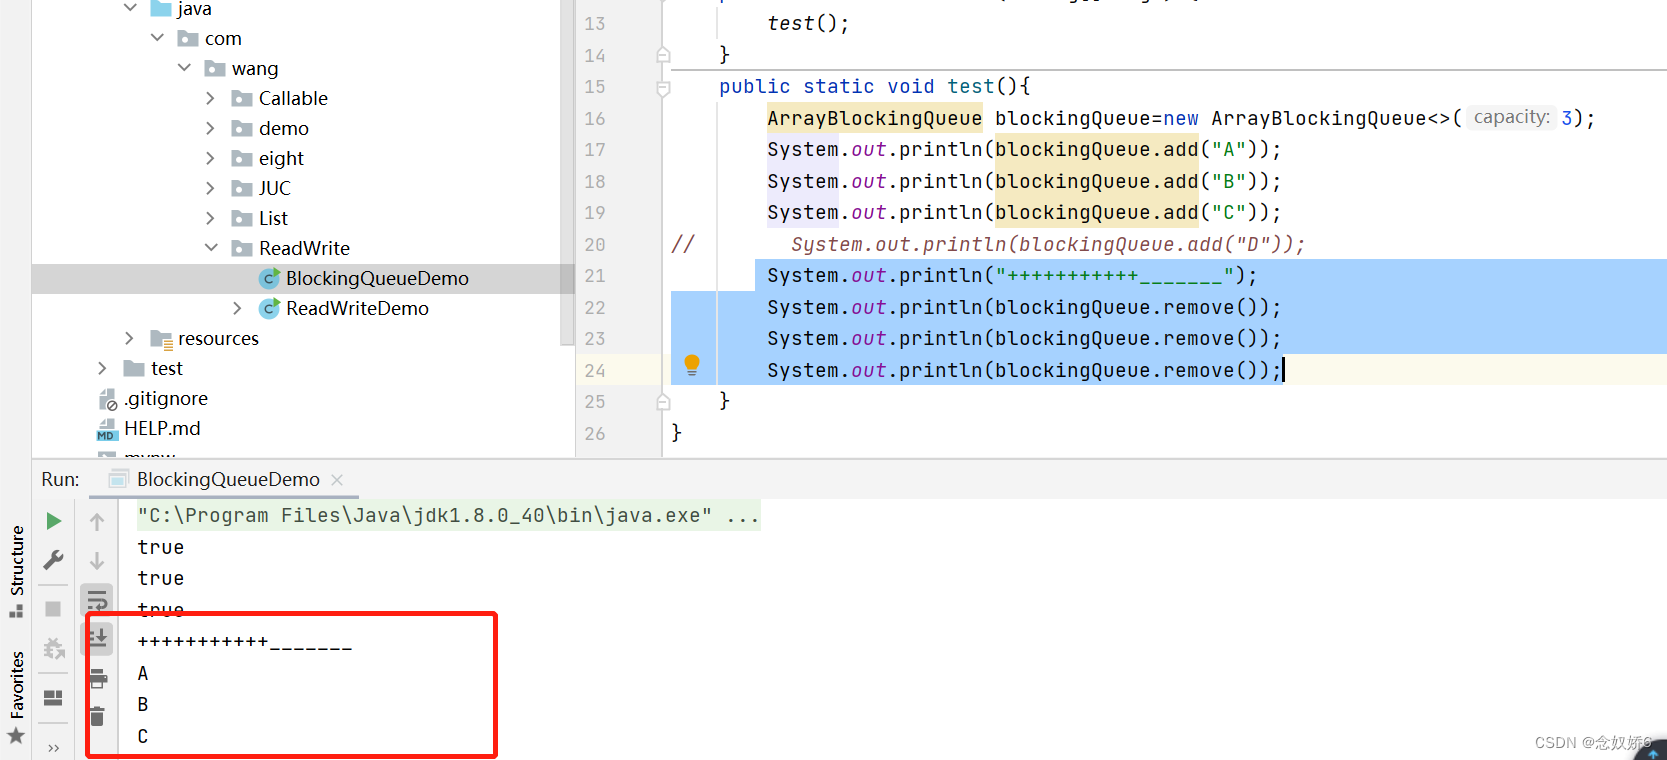This screenshot has width=1667, height=760.
Task: Toggle soft-wrap in run console
Action: click(97, 601)
